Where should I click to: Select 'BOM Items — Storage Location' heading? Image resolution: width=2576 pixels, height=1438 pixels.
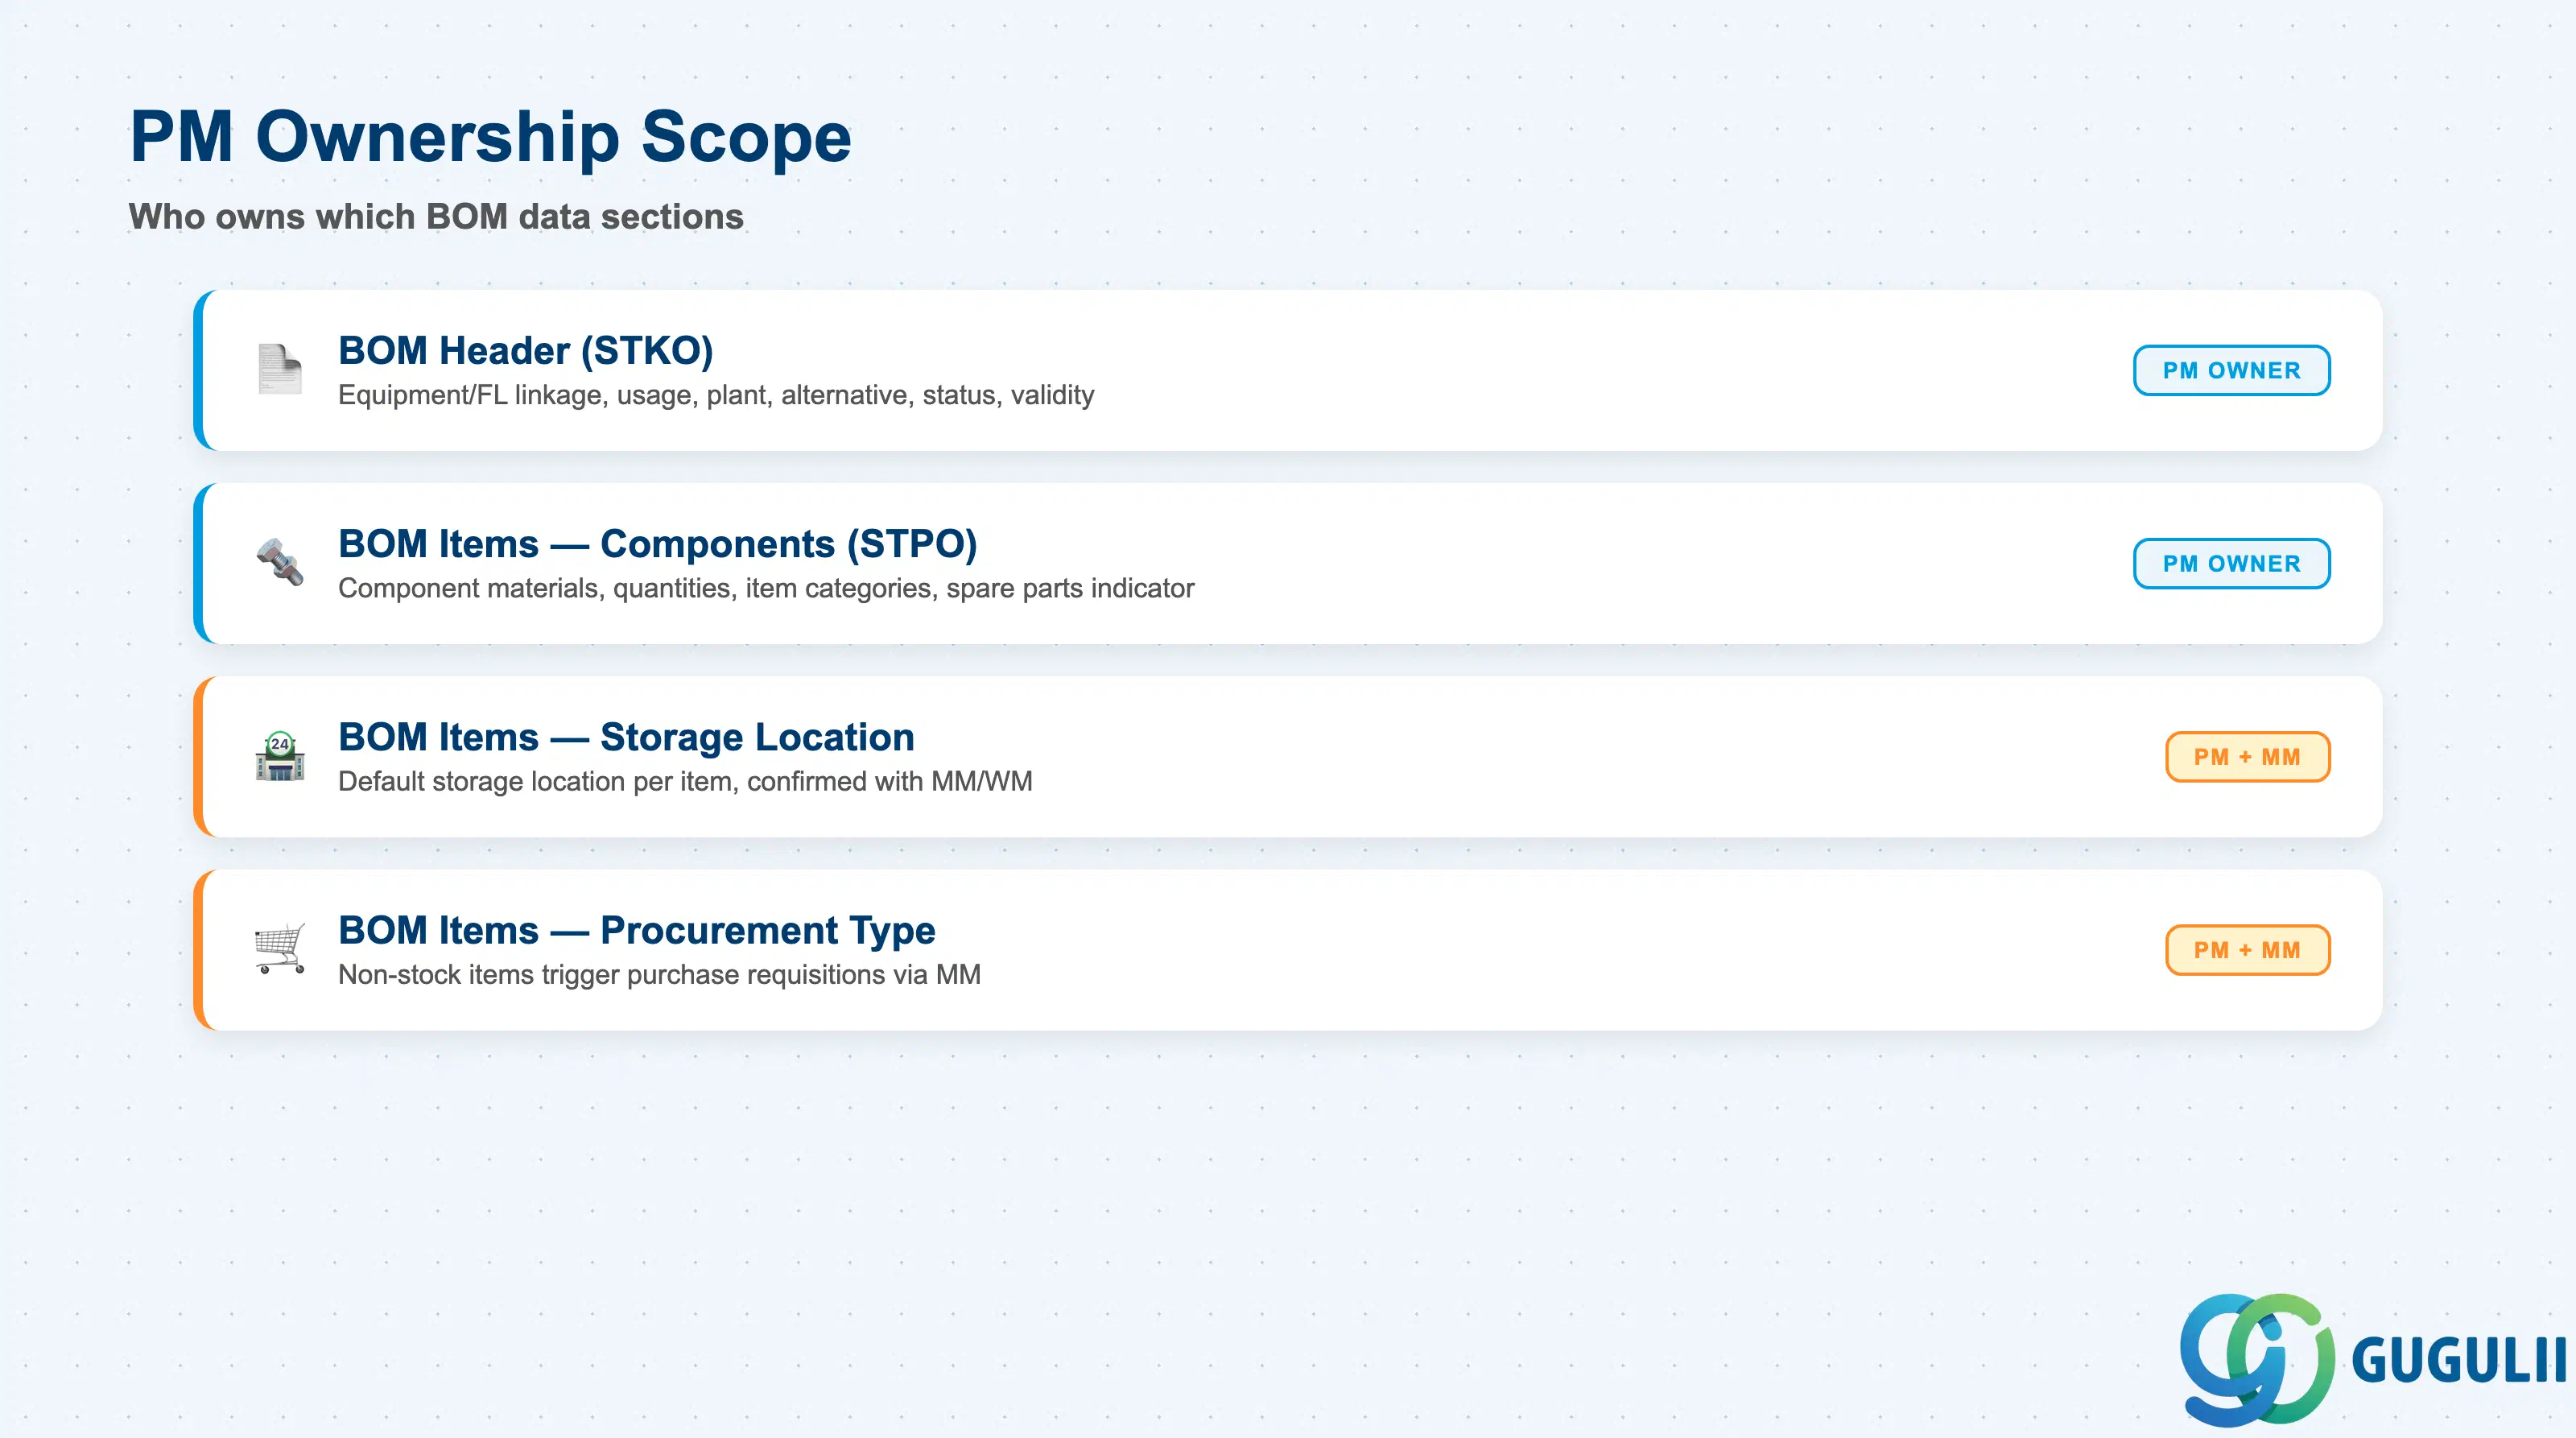tap(626, 737)
